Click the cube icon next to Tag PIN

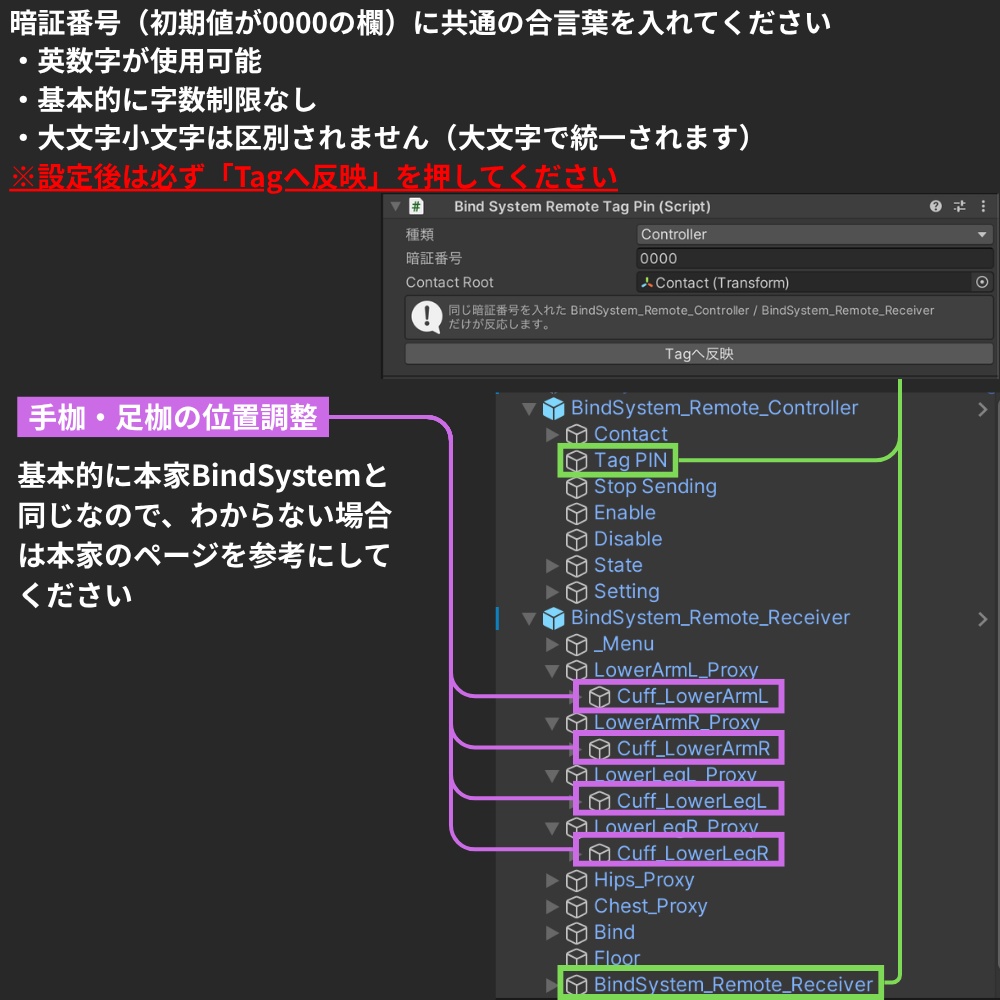577,460
